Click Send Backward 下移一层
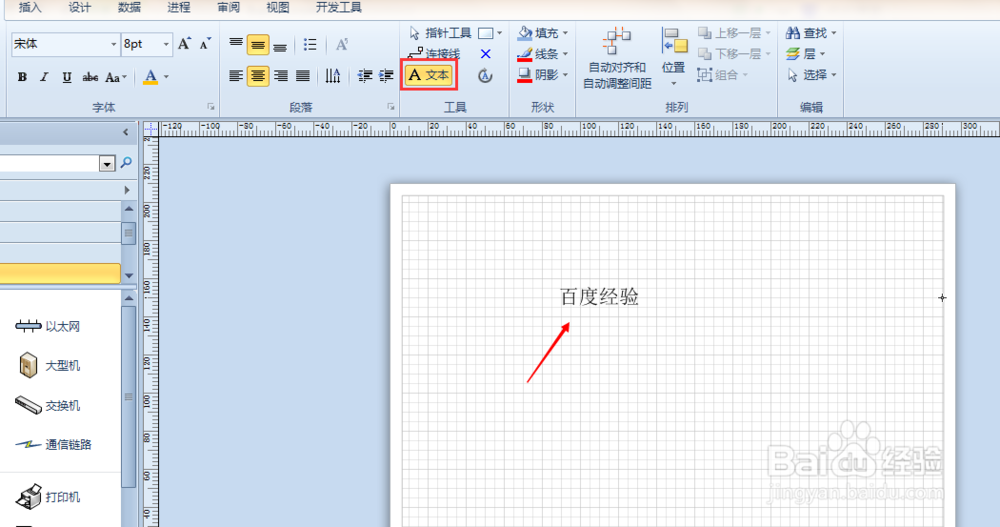The height and width of the screenshot is (527, 1000). click(x=734, y=54)
